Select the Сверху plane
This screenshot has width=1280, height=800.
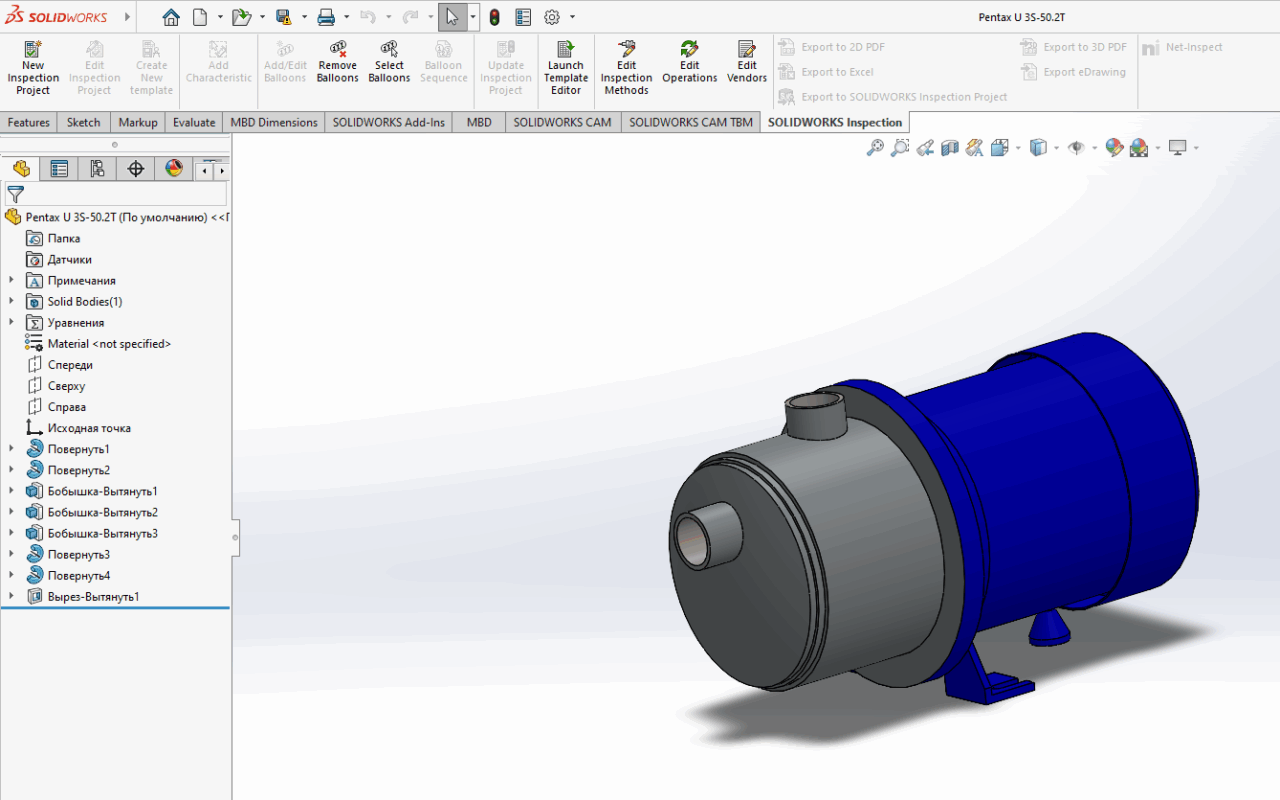coord(66,386)
